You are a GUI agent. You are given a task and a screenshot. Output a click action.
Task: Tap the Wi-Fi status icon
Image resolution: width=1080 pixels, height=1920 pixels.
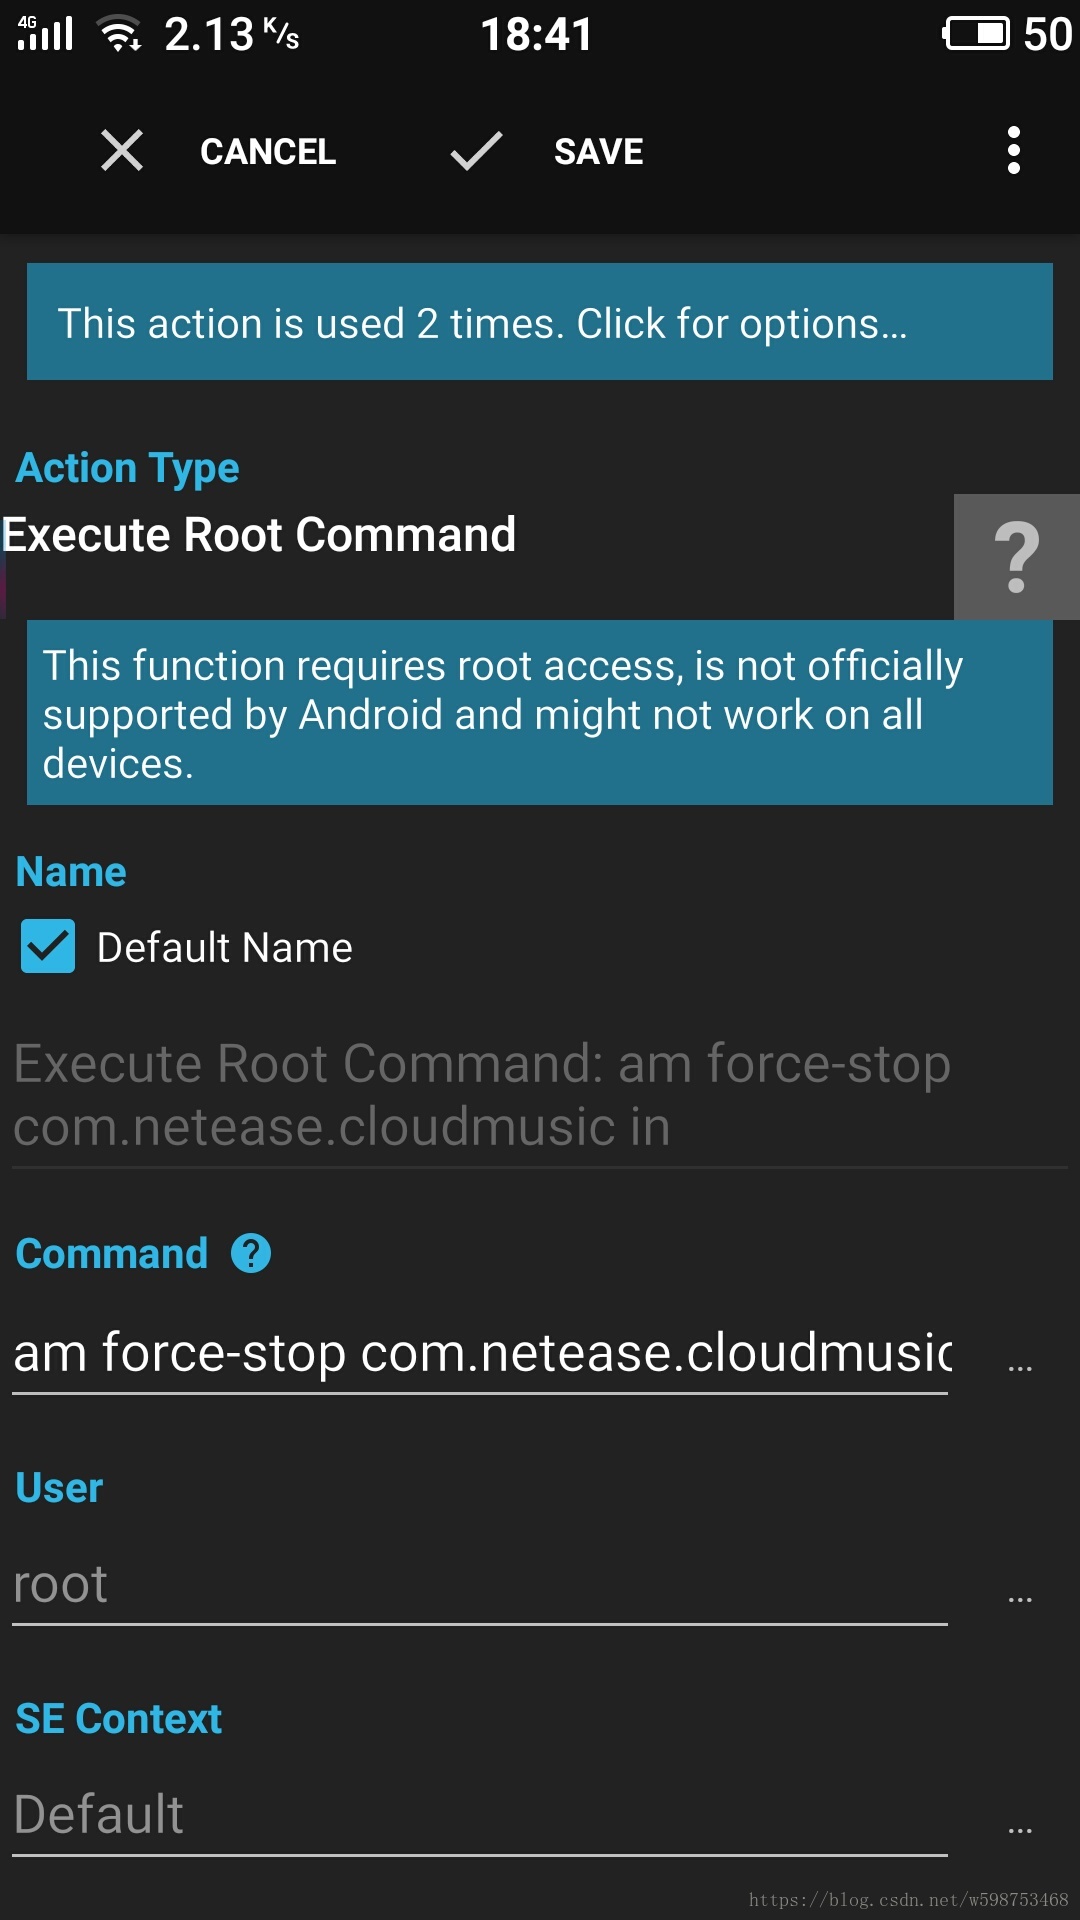(119, 34)
